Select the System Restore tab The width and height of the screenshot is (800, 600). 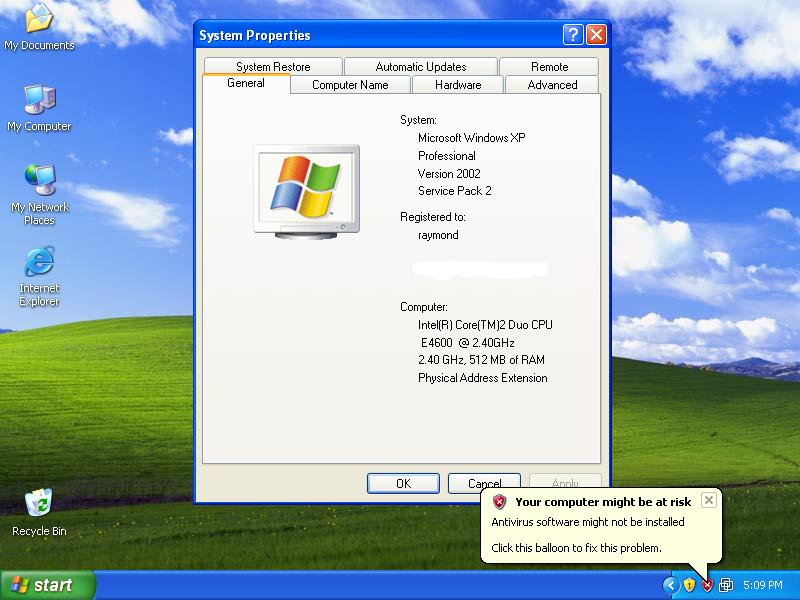pos(271,66)
